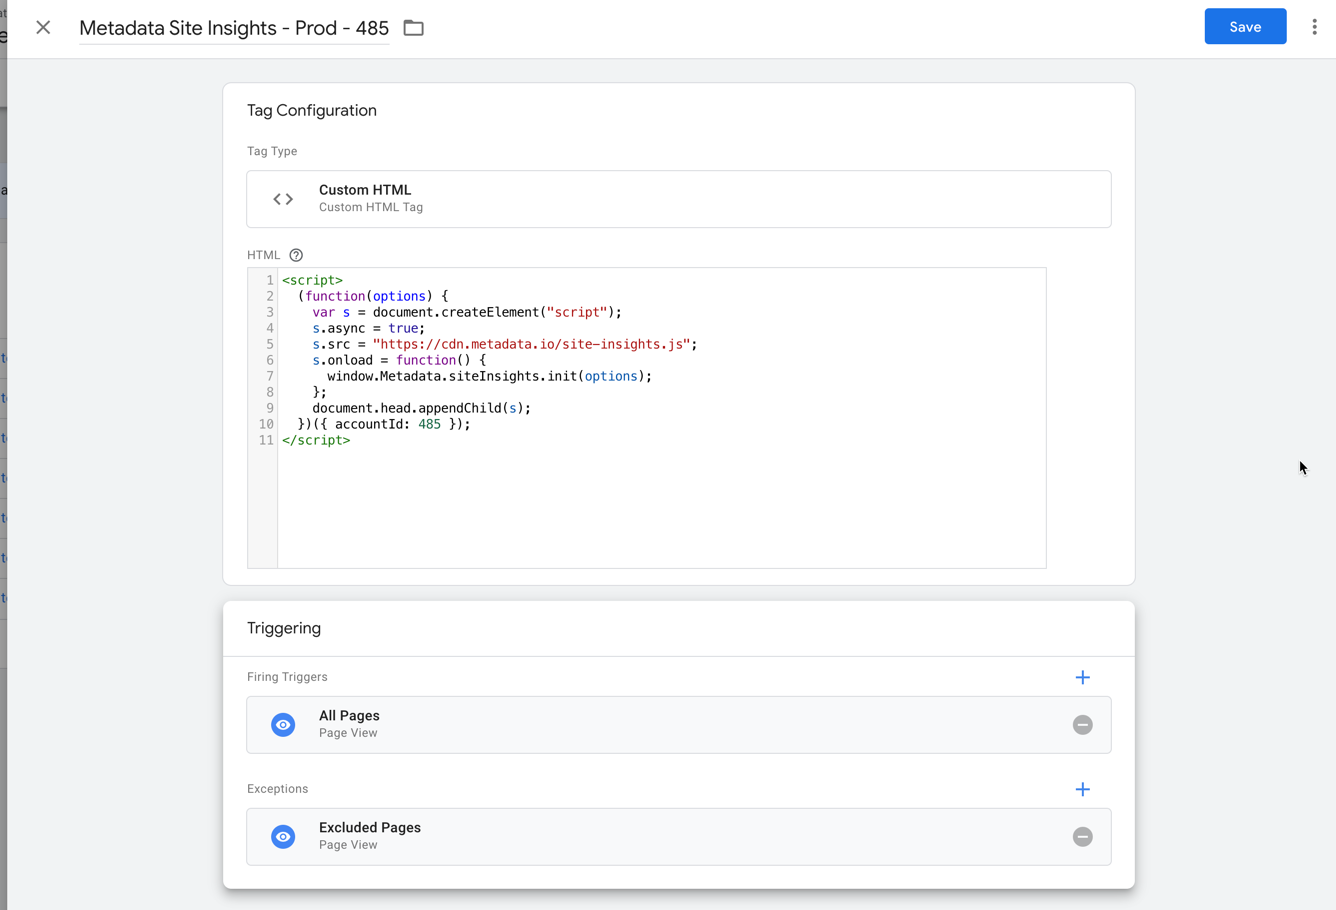The image size is (1336, 910).
Task: Remove the All Pages firing trigger
Action: point(1082,724)
